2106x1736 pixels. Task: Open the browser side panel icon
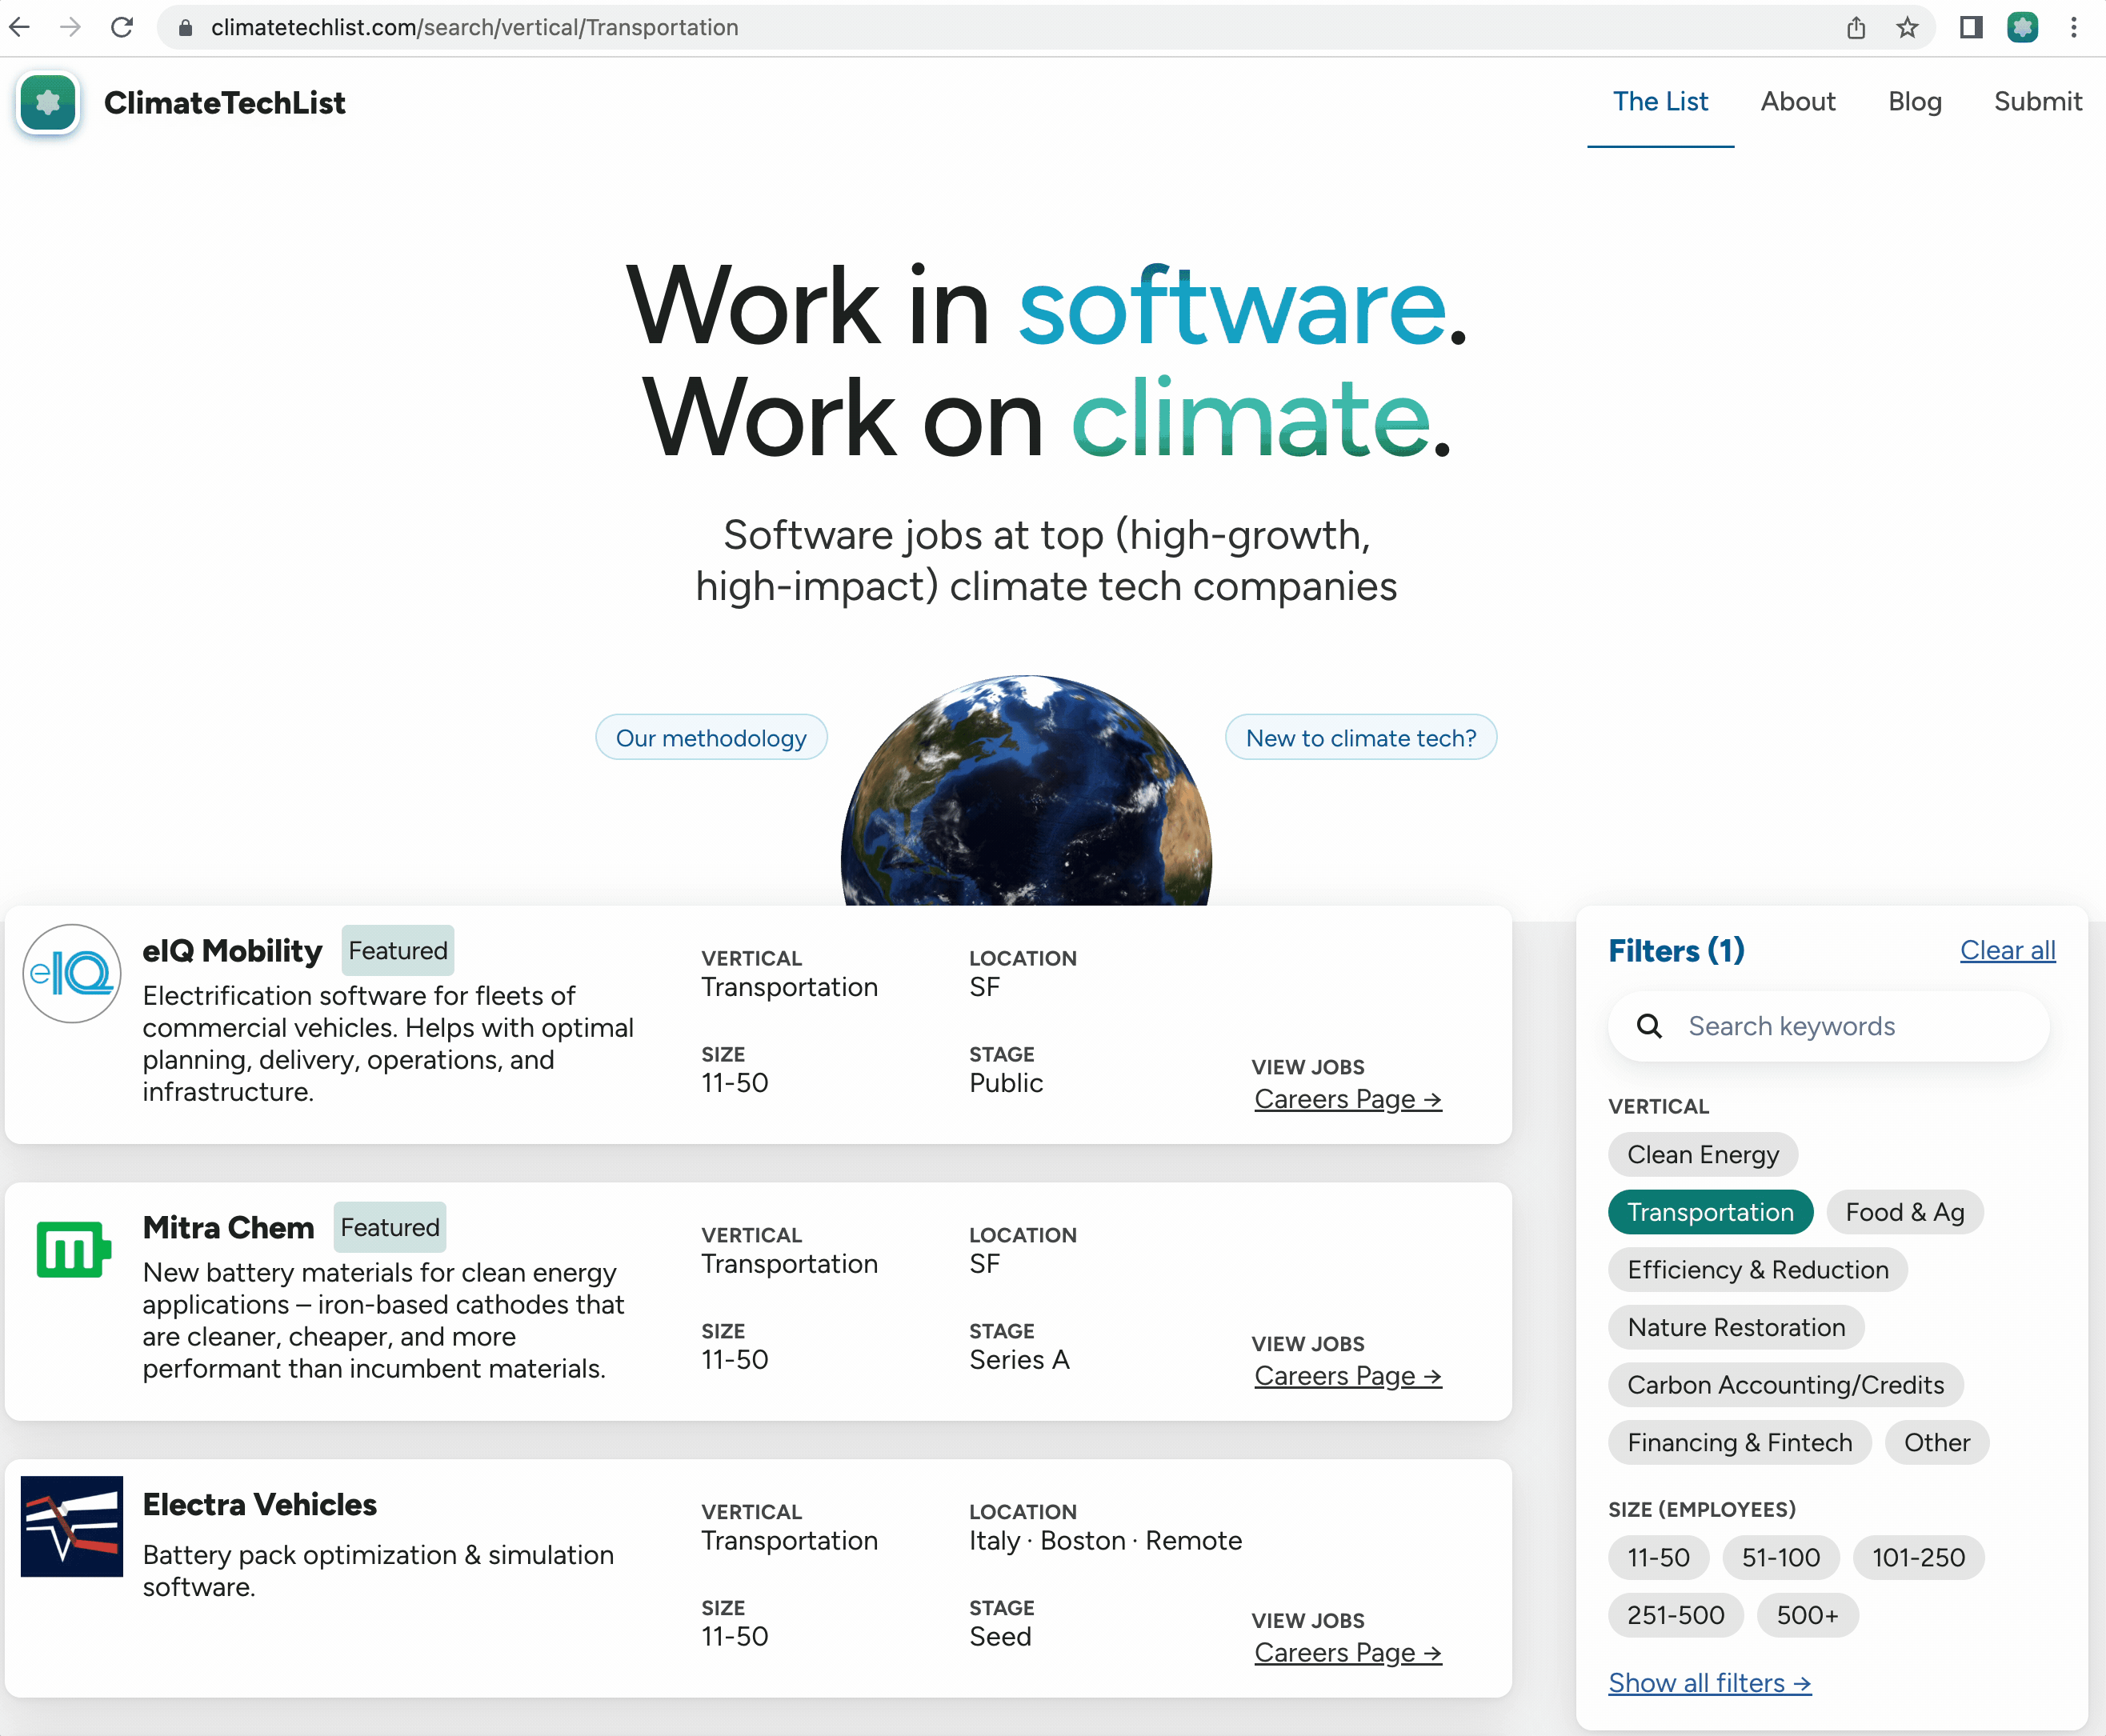(x=1970, y=27)
